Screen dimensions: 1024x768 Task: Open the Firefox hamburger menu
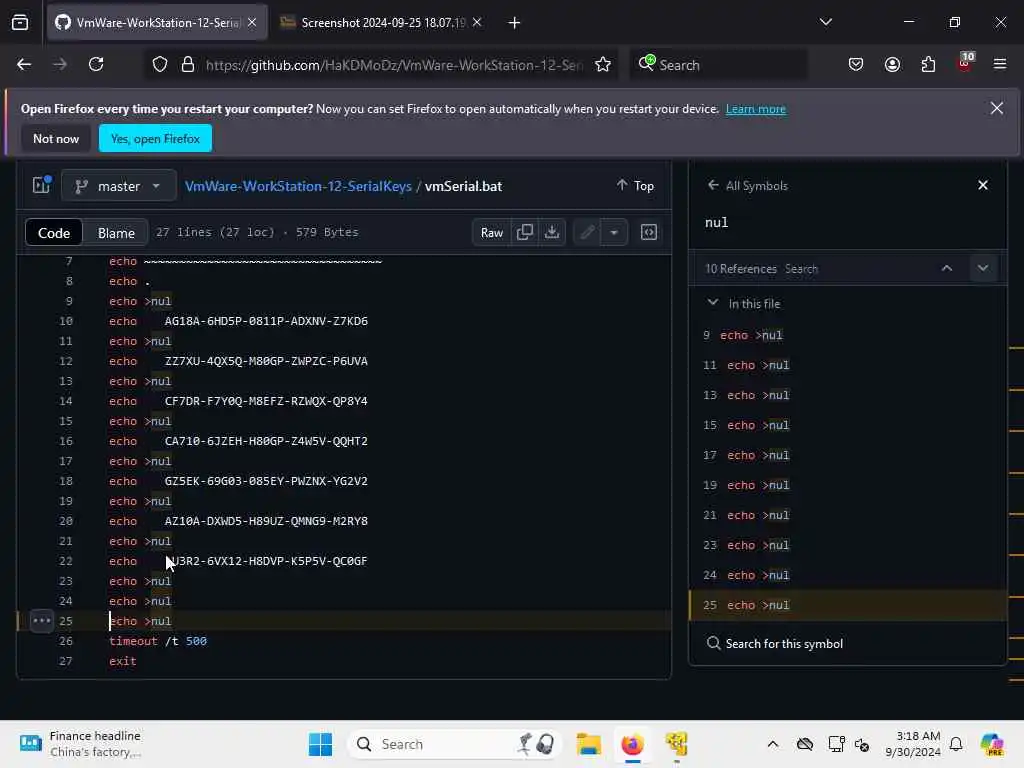tap(1000, 65)
